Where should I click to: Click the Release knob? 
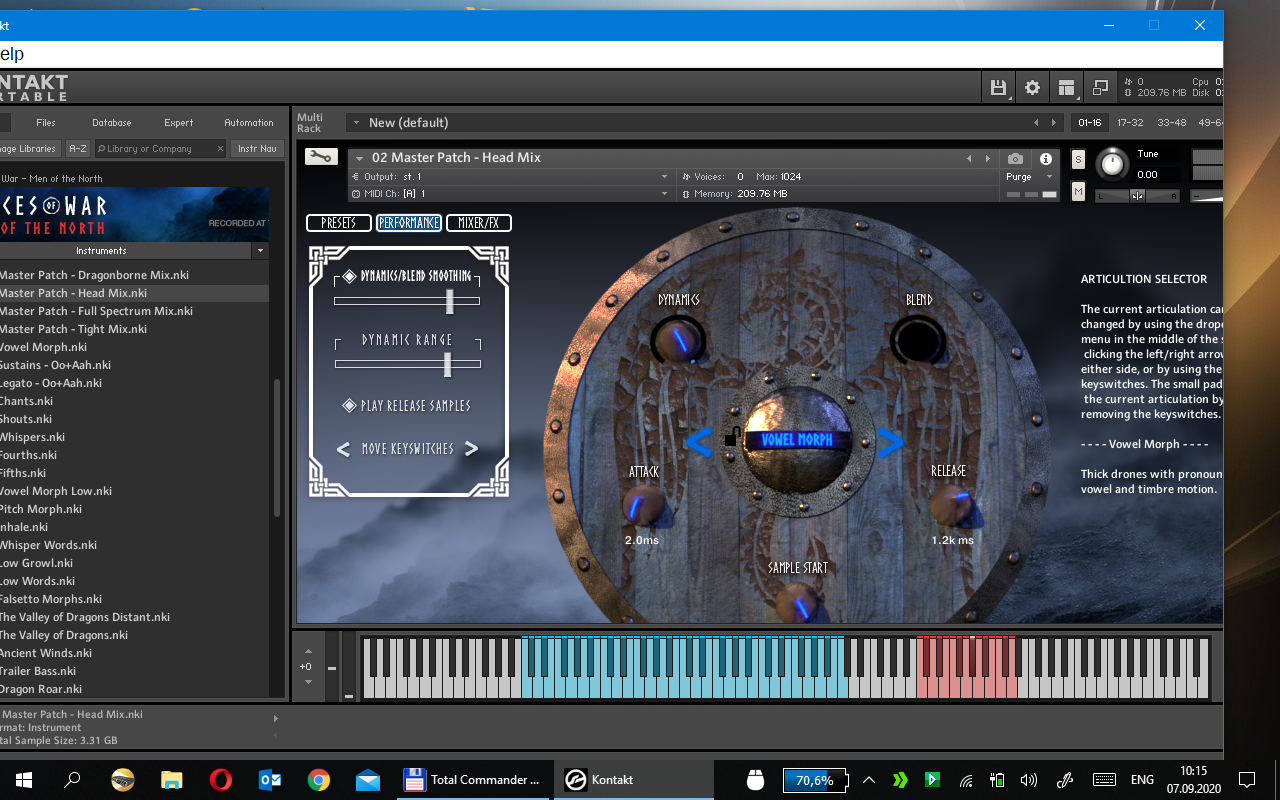[x=951, y=506]
